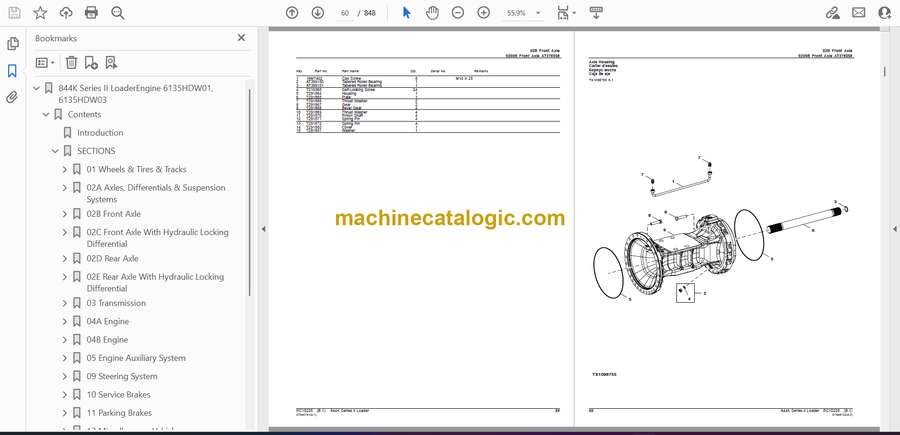Select the Contents bookmark label
Image resolution: width=900 pixels, height=435 pixels.
click(x=84, y=115)
